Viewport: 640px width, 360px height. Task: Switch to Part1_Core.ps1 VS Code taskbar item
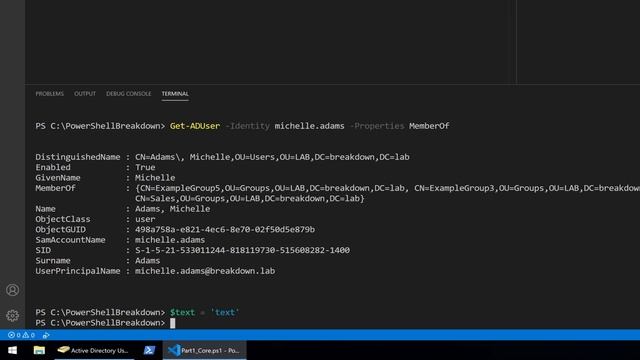coord(205,350)
